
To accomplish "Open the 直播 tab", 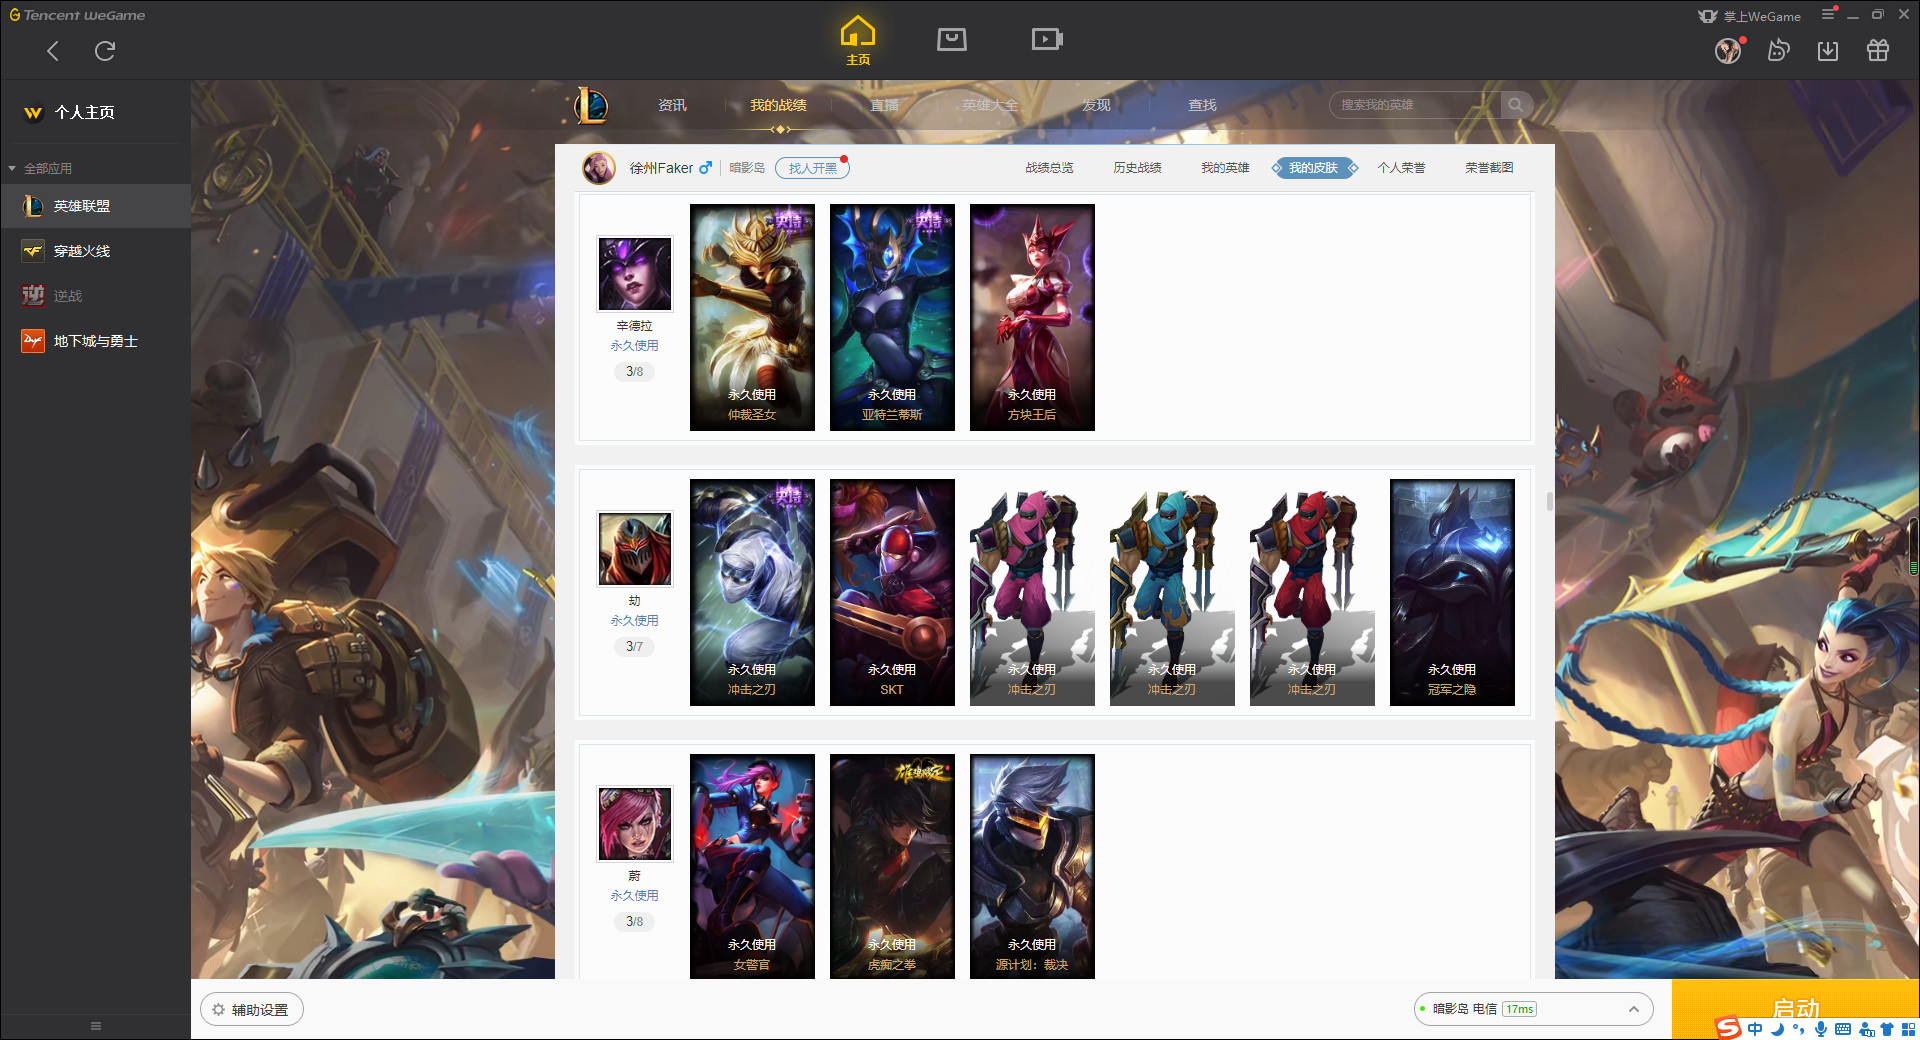I will tap(884, 105).
